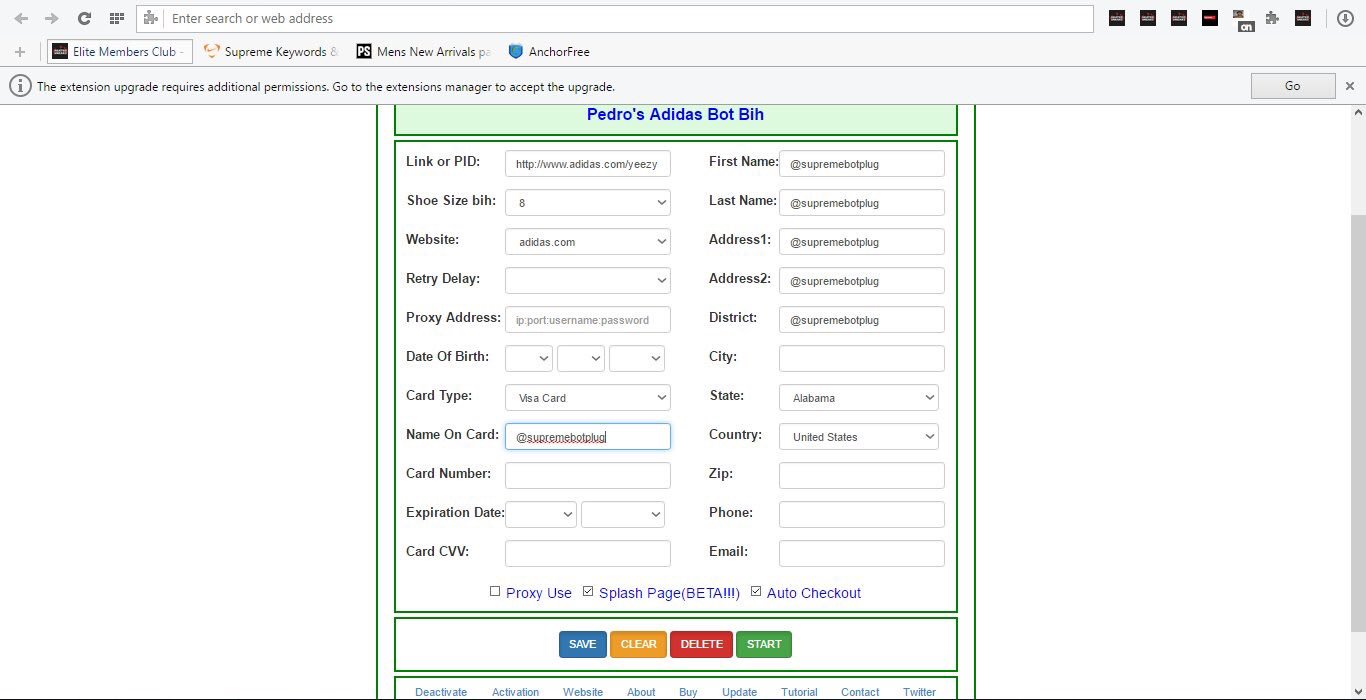Screen dimensions: 1366x700
Task: Toggle the Proxy Use checkbox
Action: [x=495, y=591]
